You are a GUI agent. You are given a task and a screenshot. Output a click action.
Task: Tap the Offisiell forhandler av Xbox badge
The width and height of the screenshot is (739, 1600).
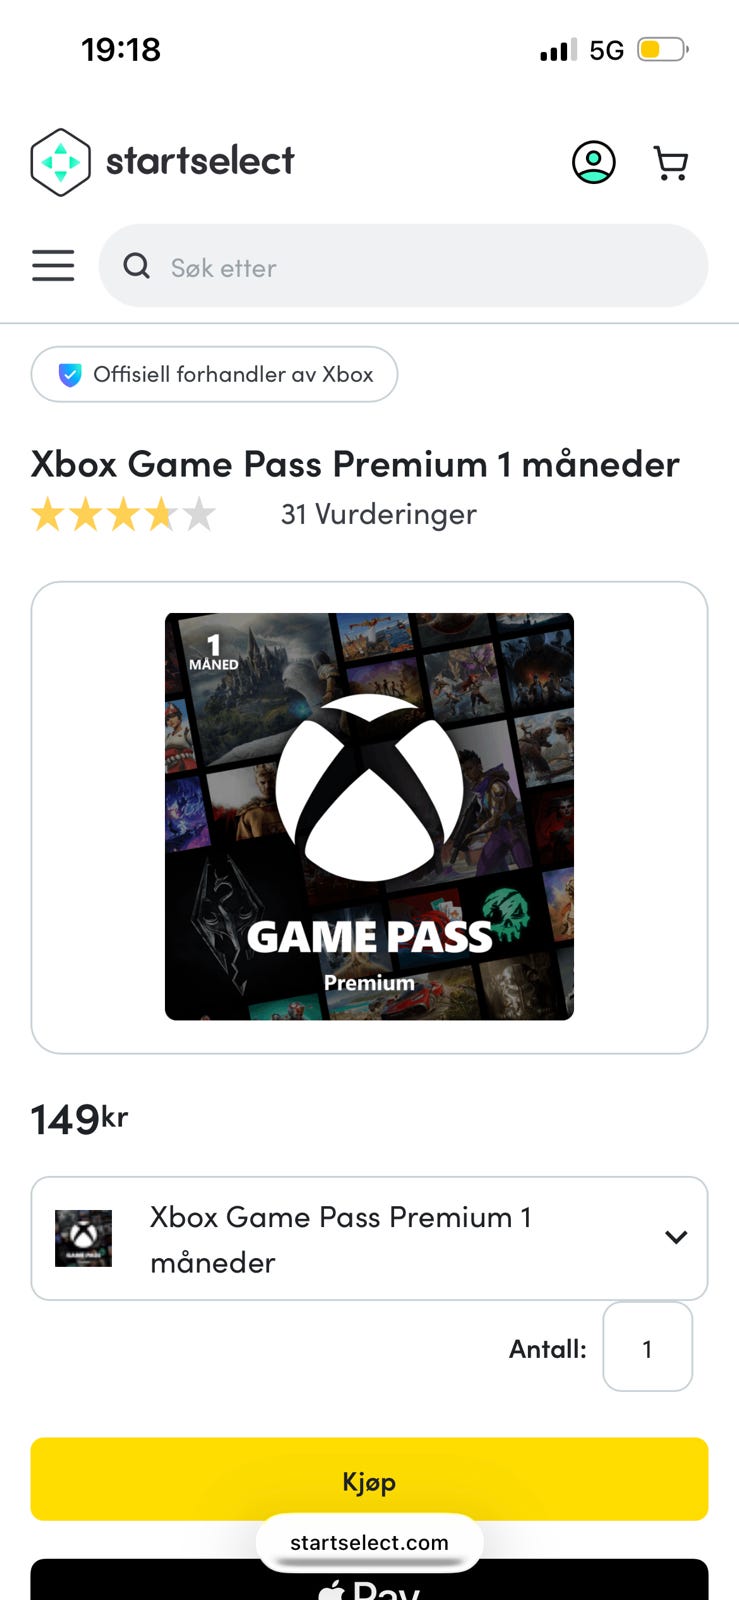click(214, 374)
